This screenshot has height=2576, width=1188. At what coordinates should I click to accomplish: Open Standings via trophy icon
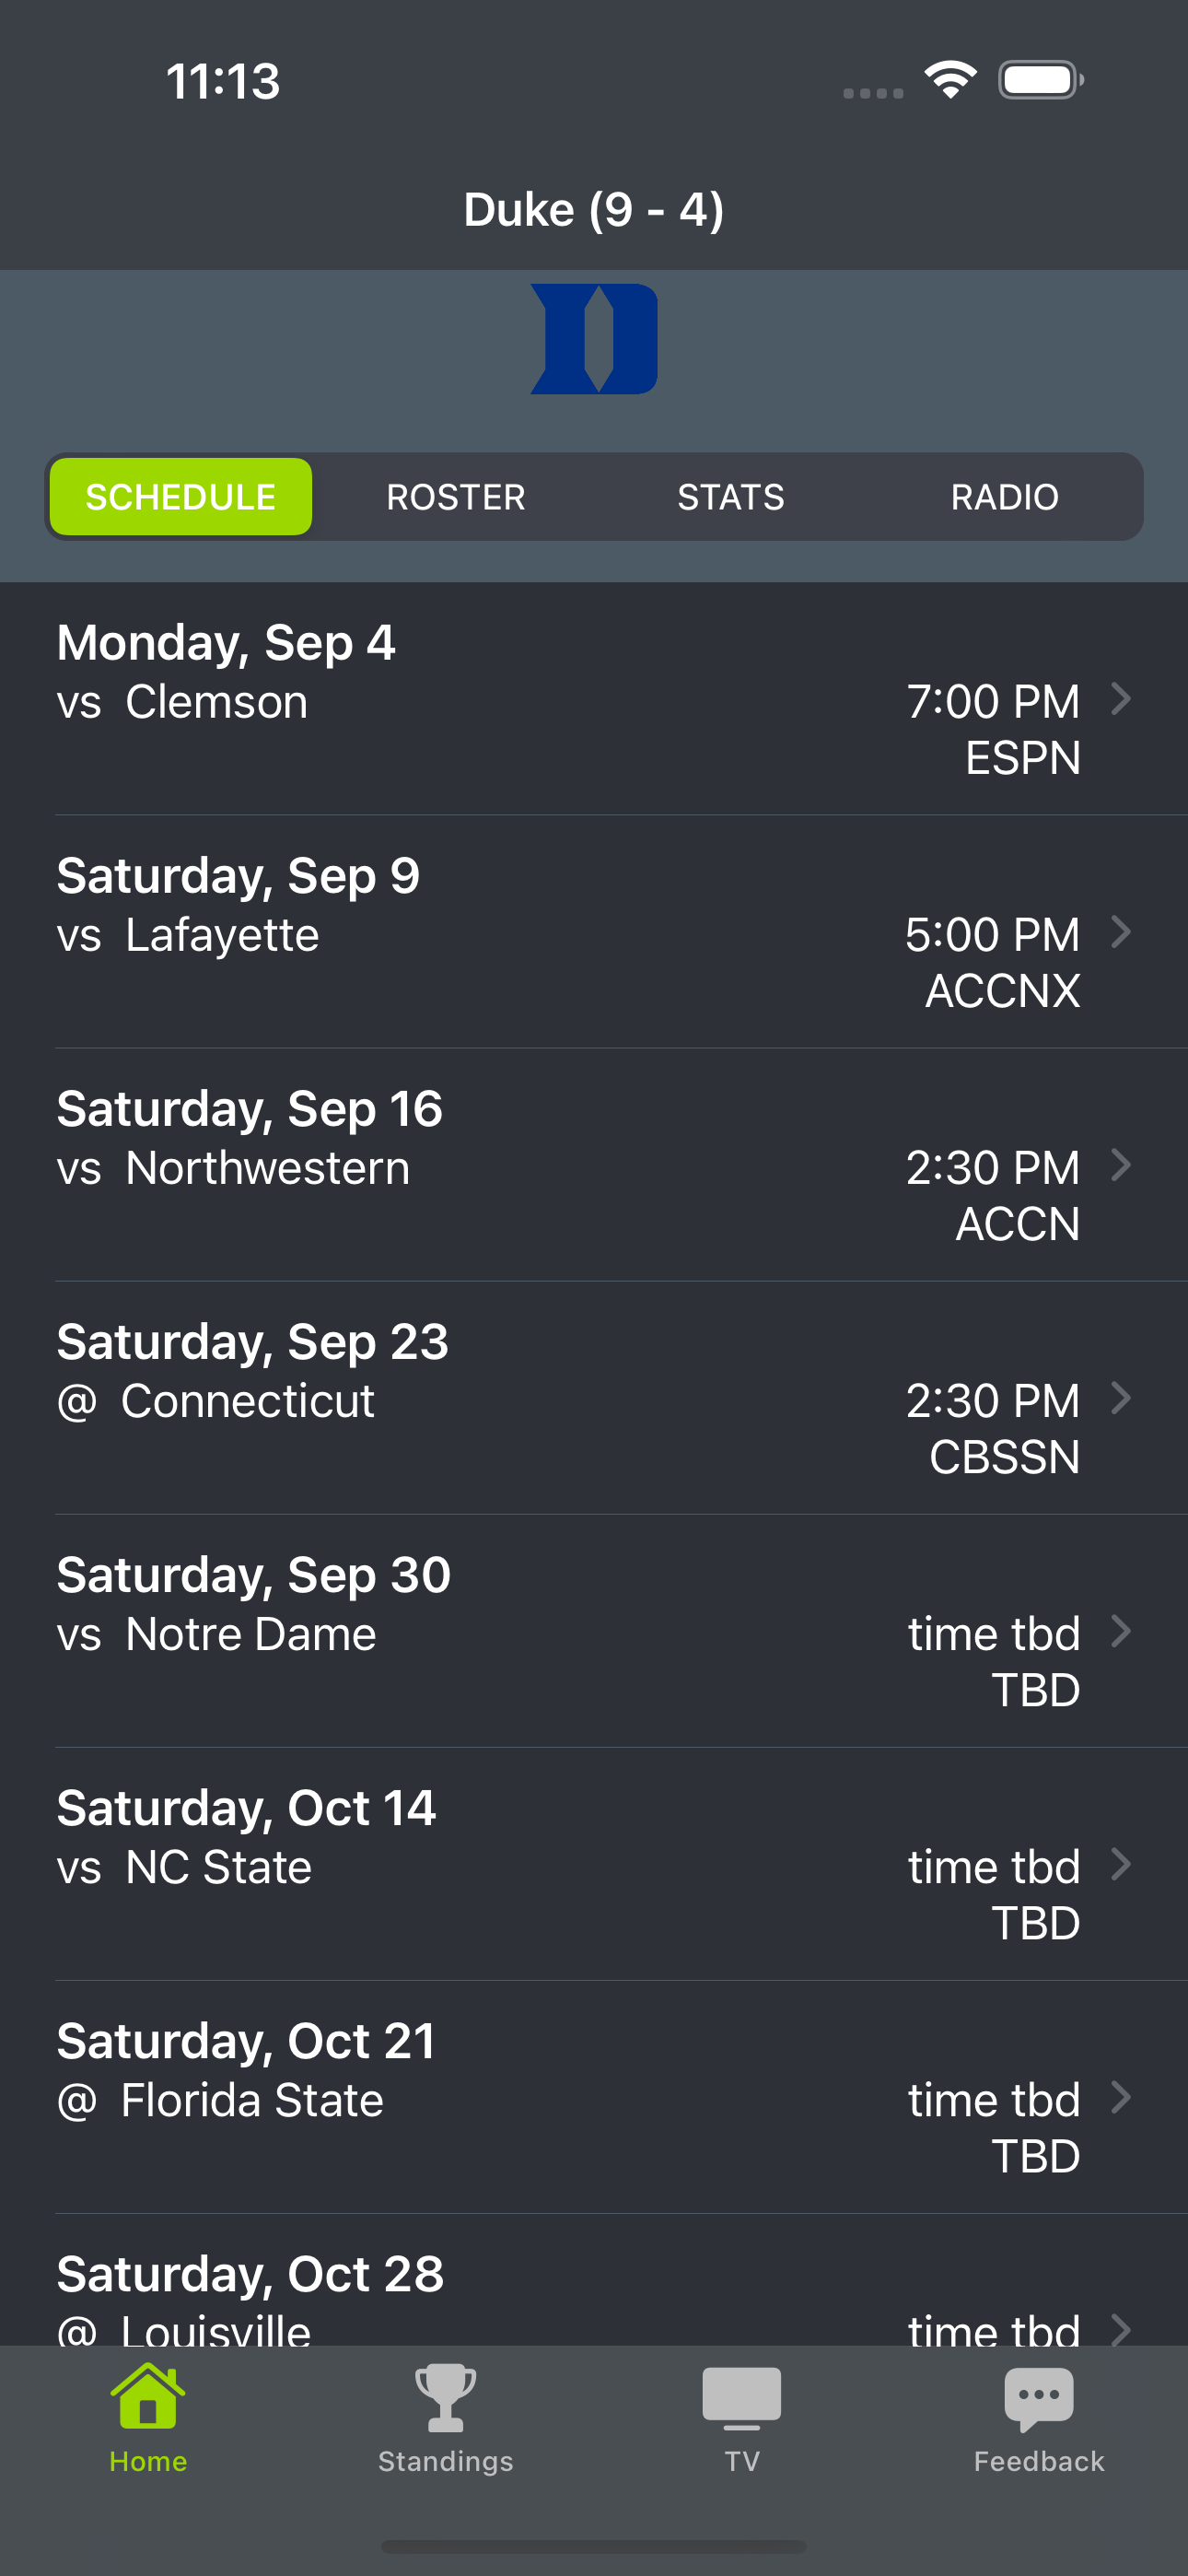[445, 2397]
